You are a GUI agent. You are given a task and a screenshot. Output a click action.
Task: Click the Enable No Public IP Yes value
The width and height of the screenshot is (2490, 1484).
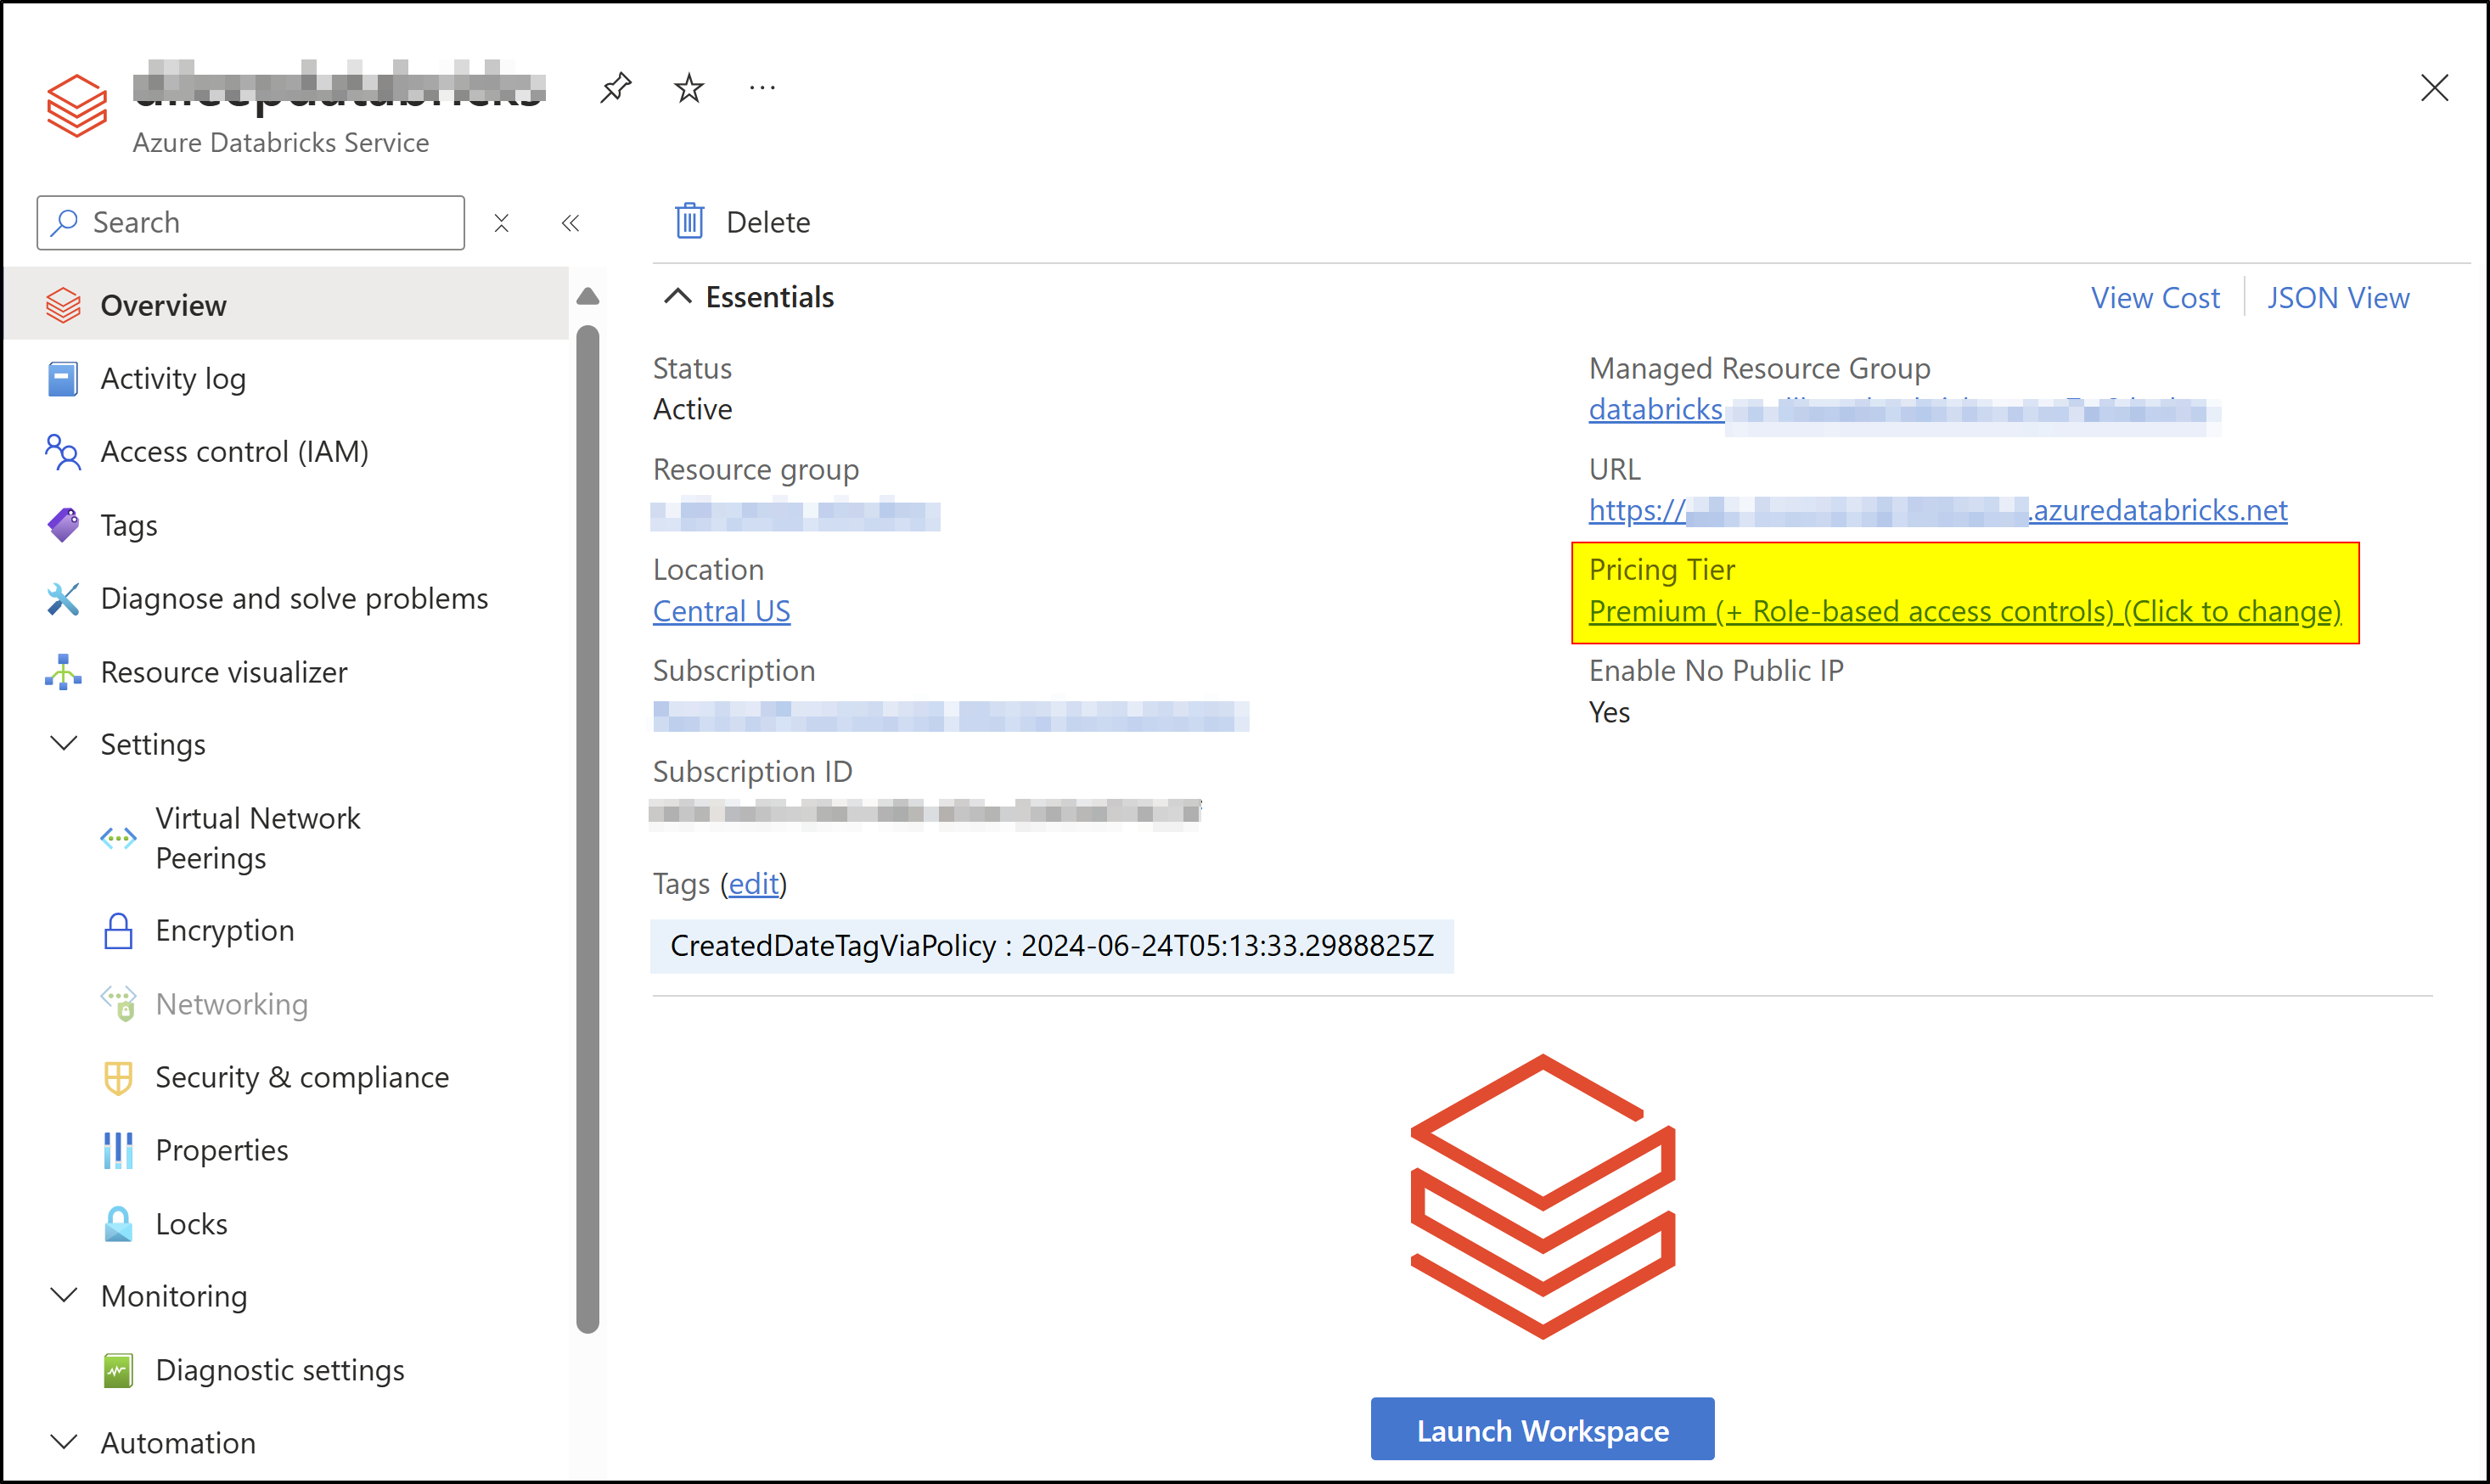tap(1609, 713)
